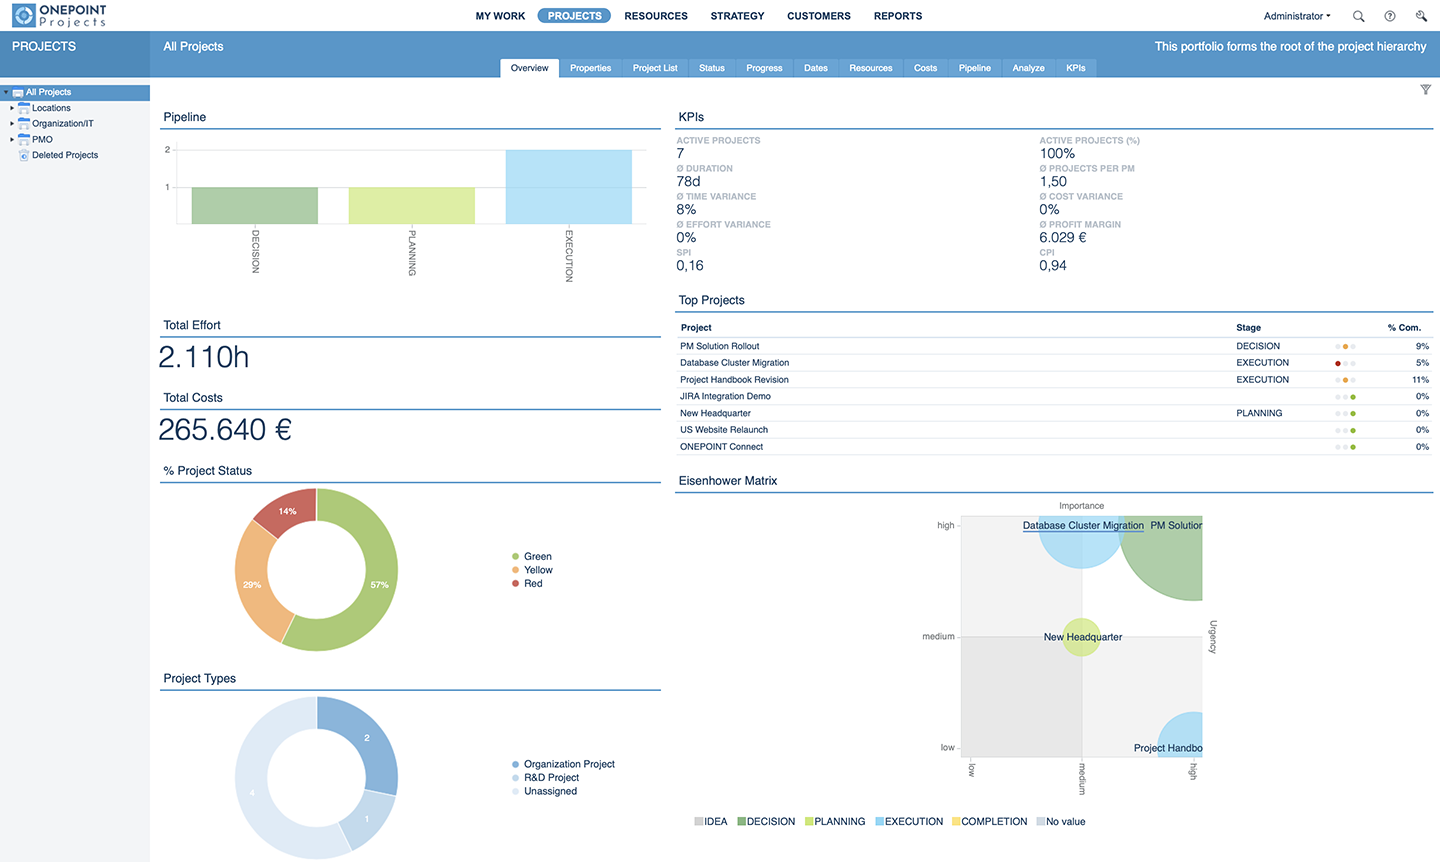The width and height of the screenshot is (1440, 862).
Task: Click New Headquarter in the Eisenhower Matrix
Action: coord(1082,637)
